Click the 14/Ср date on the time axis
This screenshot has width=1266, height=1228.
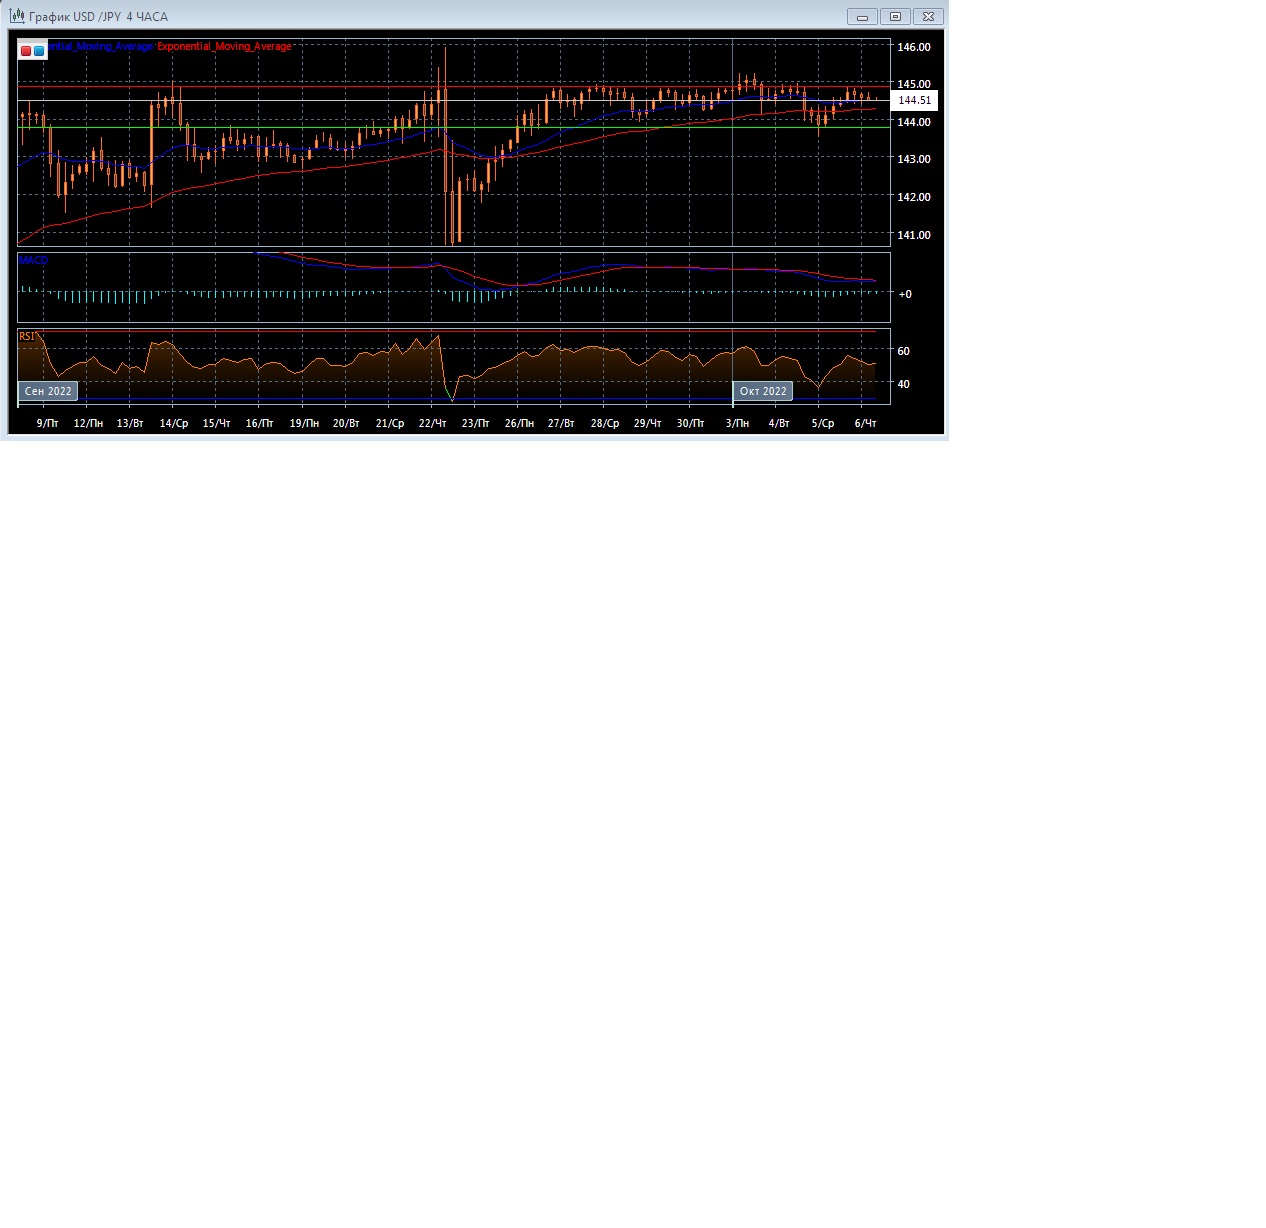coord(174,424)
